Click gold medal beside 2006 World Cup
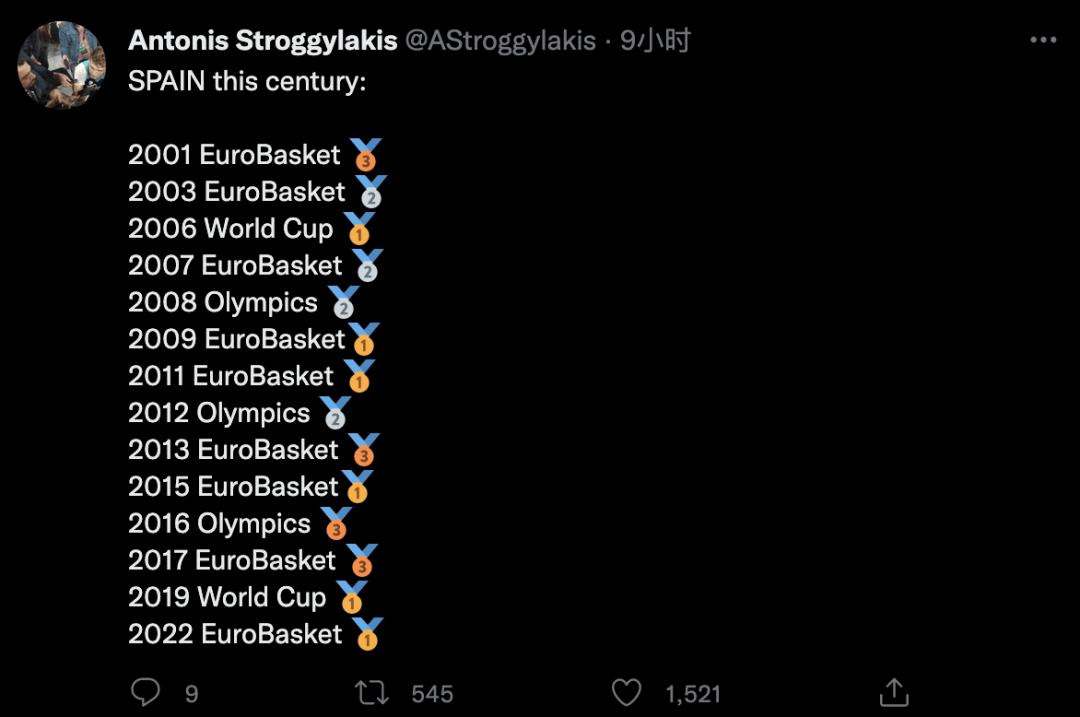Image resolution: width=1080 pixels, height=717 pixels. click(x=358, y=229)
